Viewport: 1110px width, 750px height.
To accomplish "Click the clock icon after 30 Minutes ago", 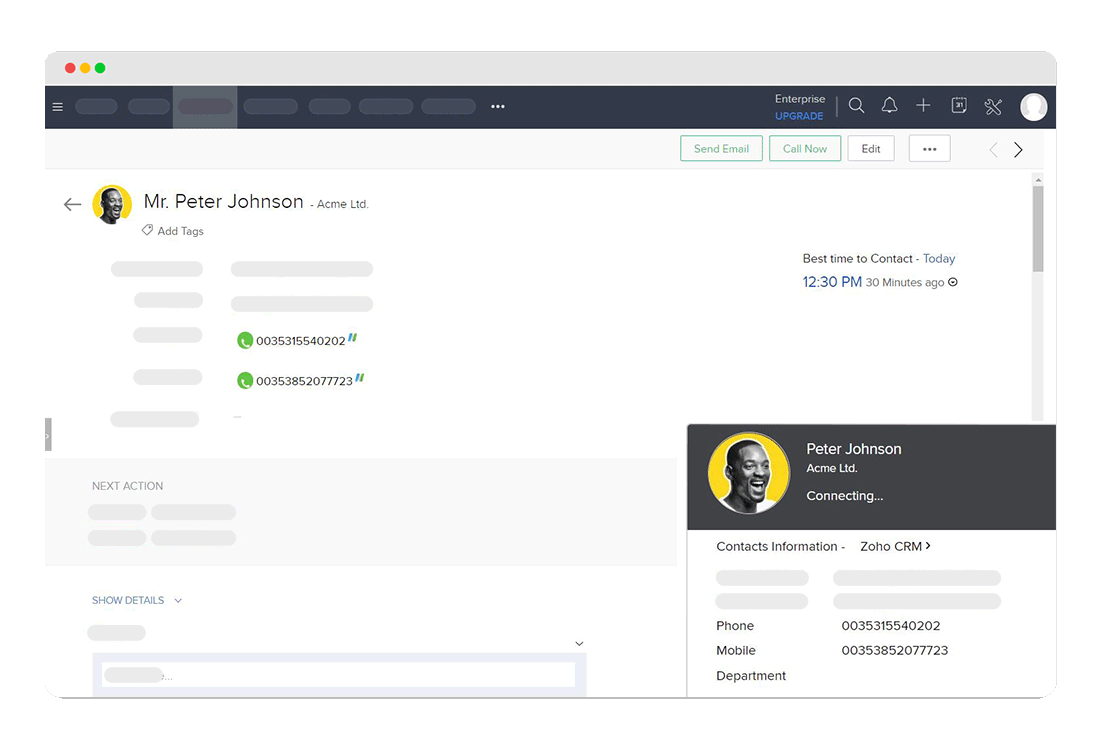I will coord(953,282).
